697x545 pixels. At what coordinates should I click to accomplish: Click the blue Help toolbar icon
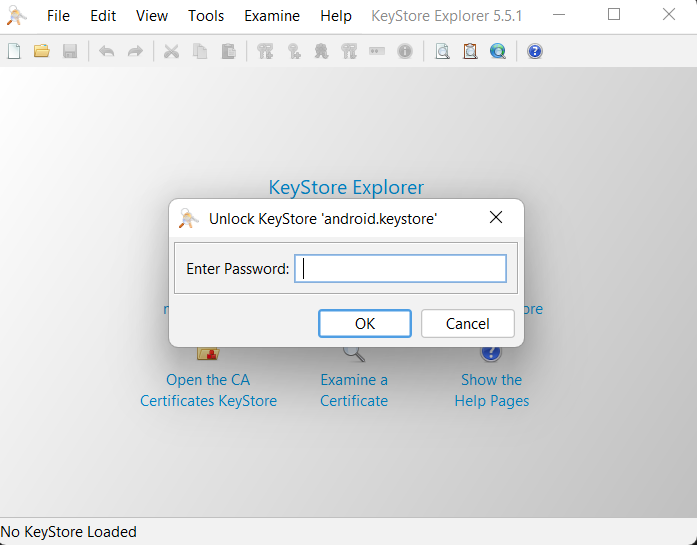pyautogui.click(x=535, y=51)
